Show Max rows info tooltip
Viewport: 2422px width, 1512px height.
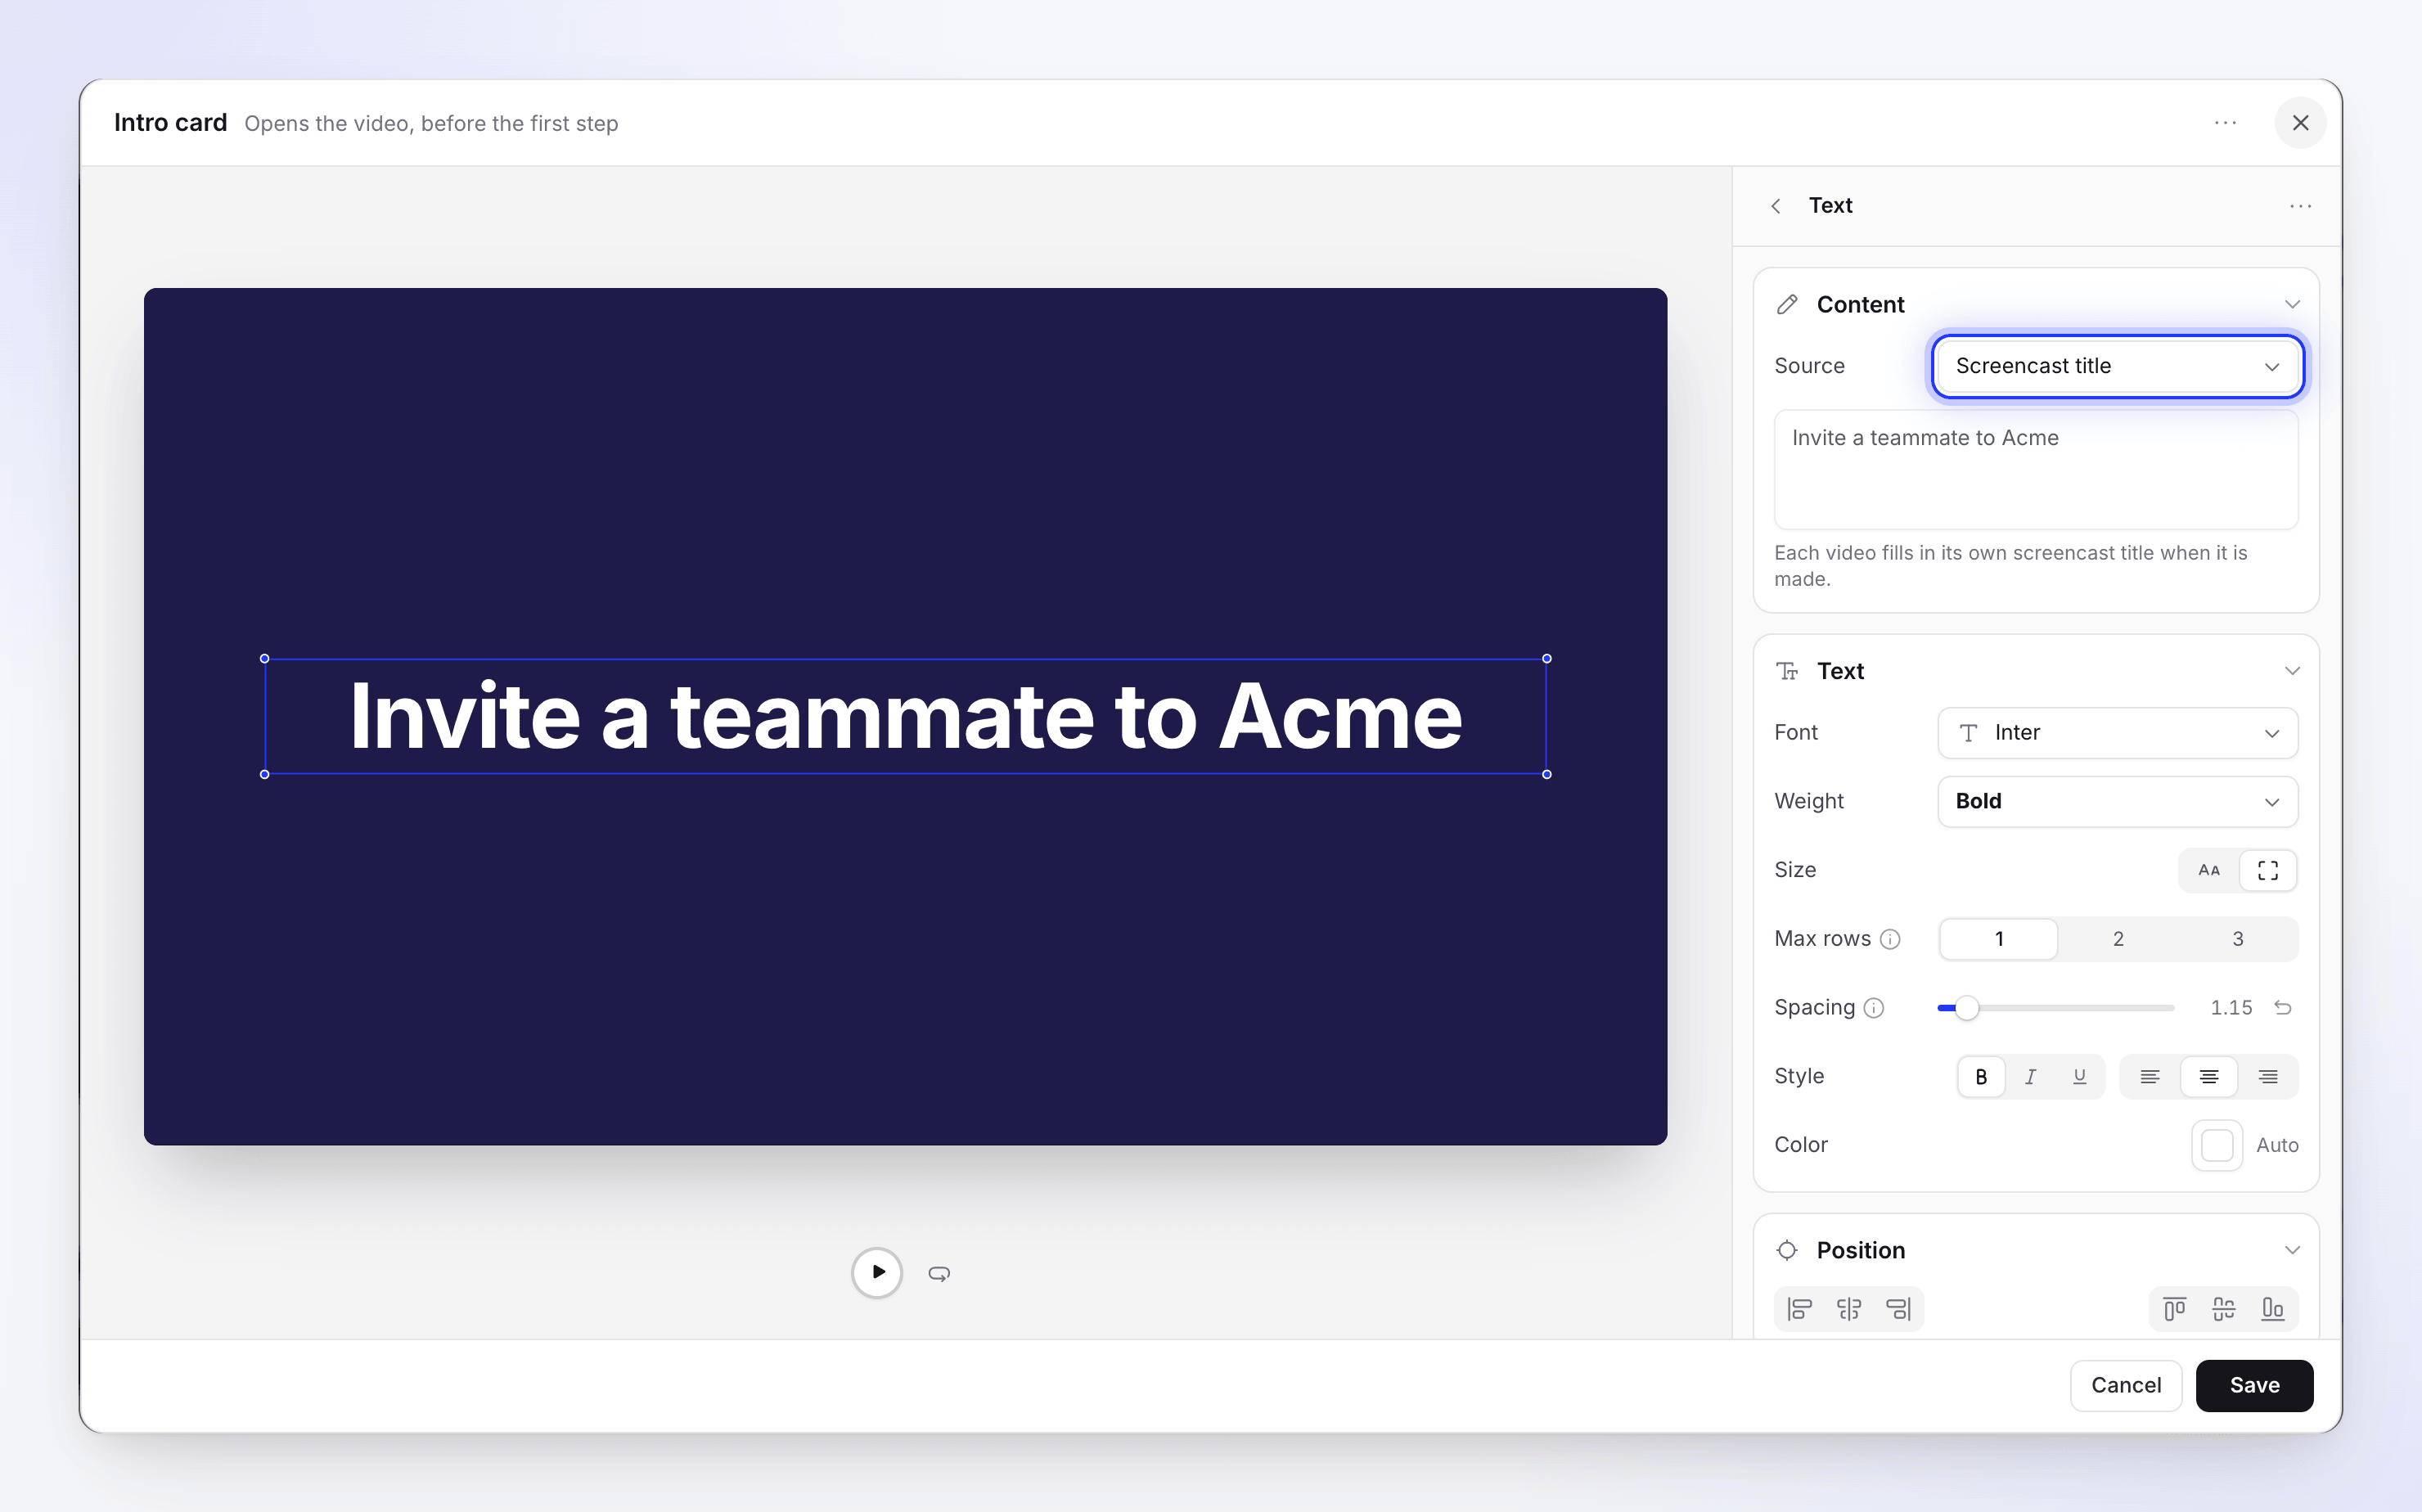click(1890, 939)
